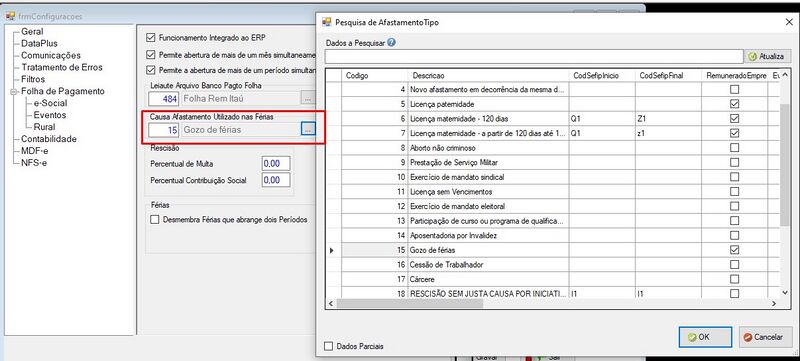Open Rural under Folha de Pagamento
Screen dimensions: 800x361
coord(44,127)
